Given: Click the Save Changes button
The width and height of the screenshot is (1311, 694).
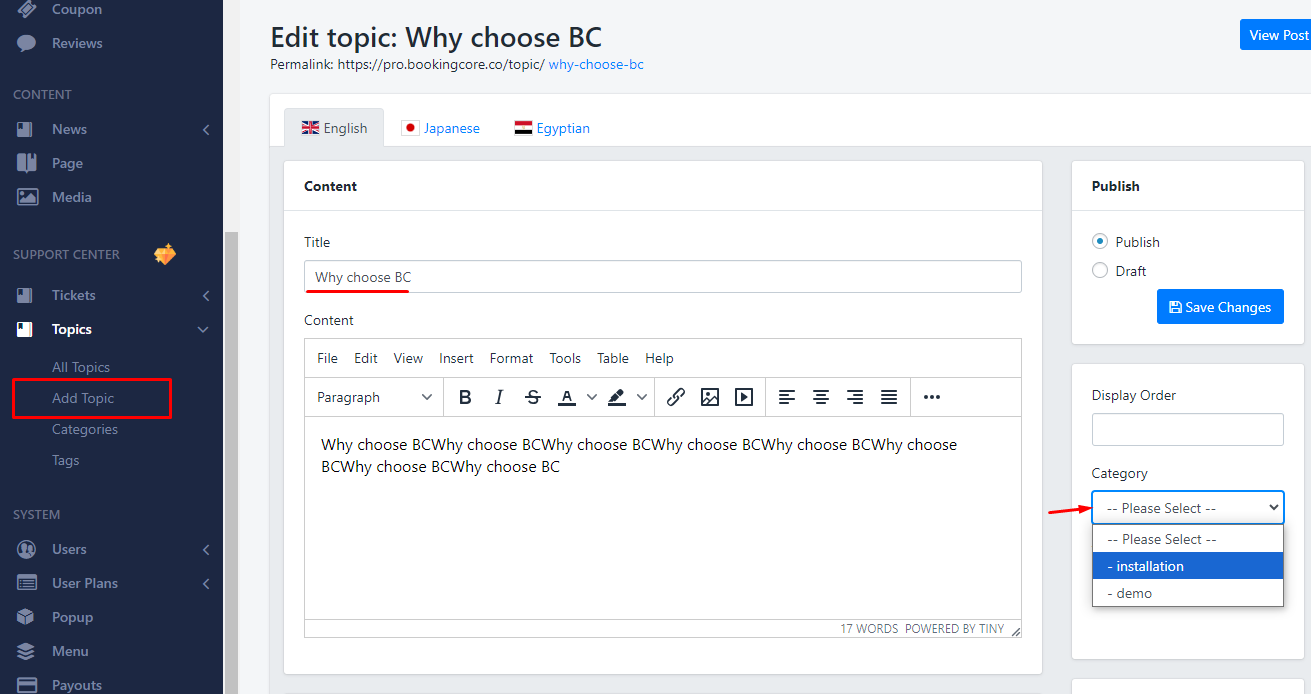Looking at the screenshot, I should click(1219, 307).
